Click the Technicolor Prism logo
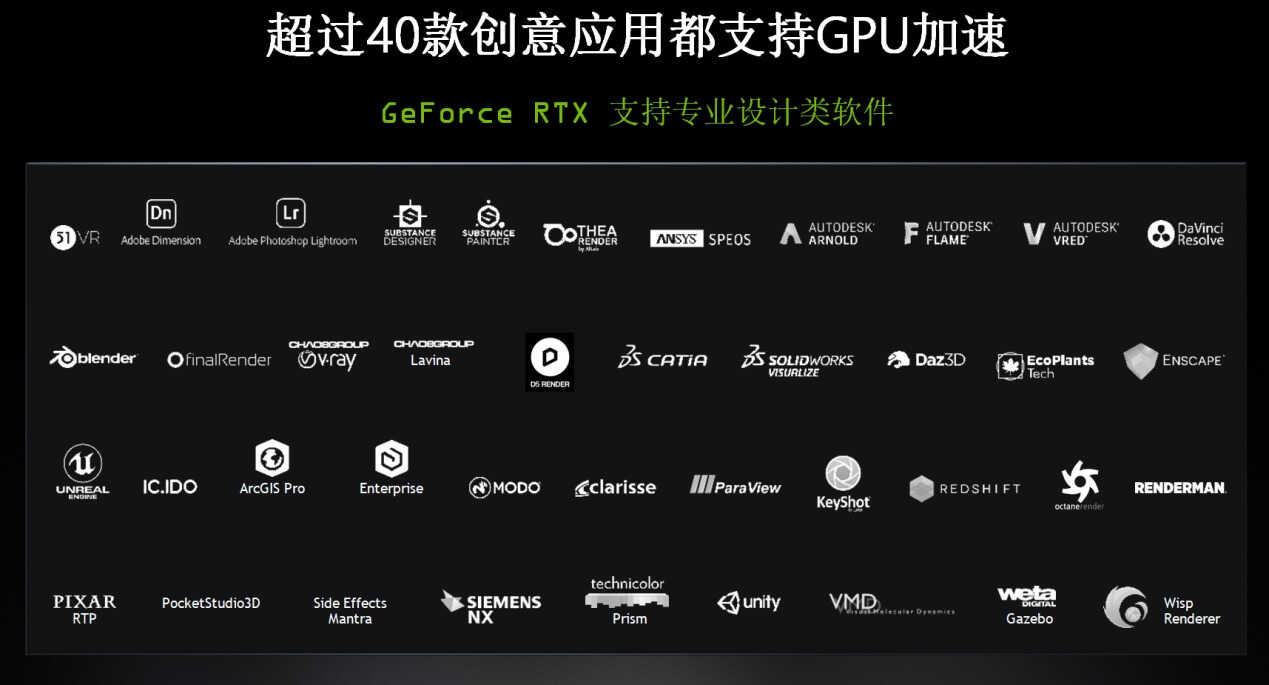This screenshot has width=1269, height=685. point(628,601)
